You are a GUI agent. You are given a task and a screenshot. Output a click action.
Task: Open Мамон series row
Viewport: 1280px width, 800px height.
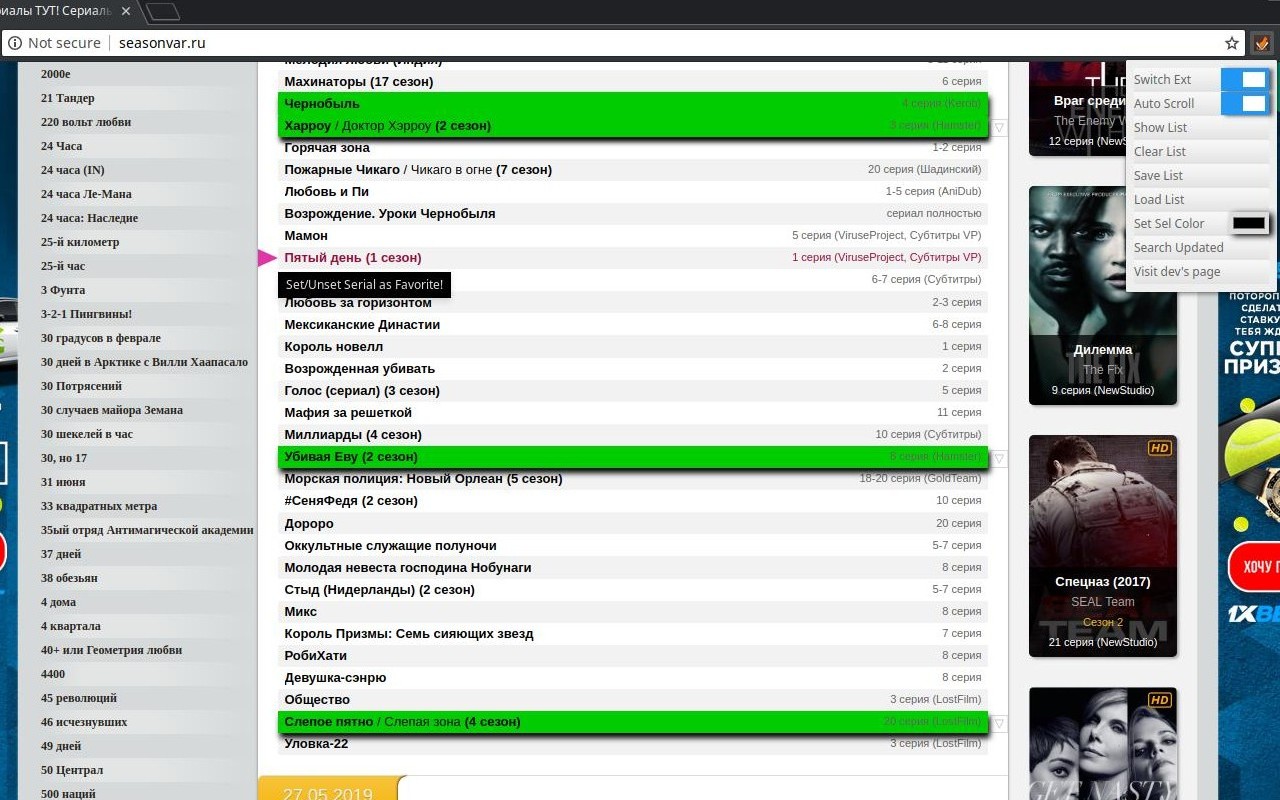tap(632, 235)
